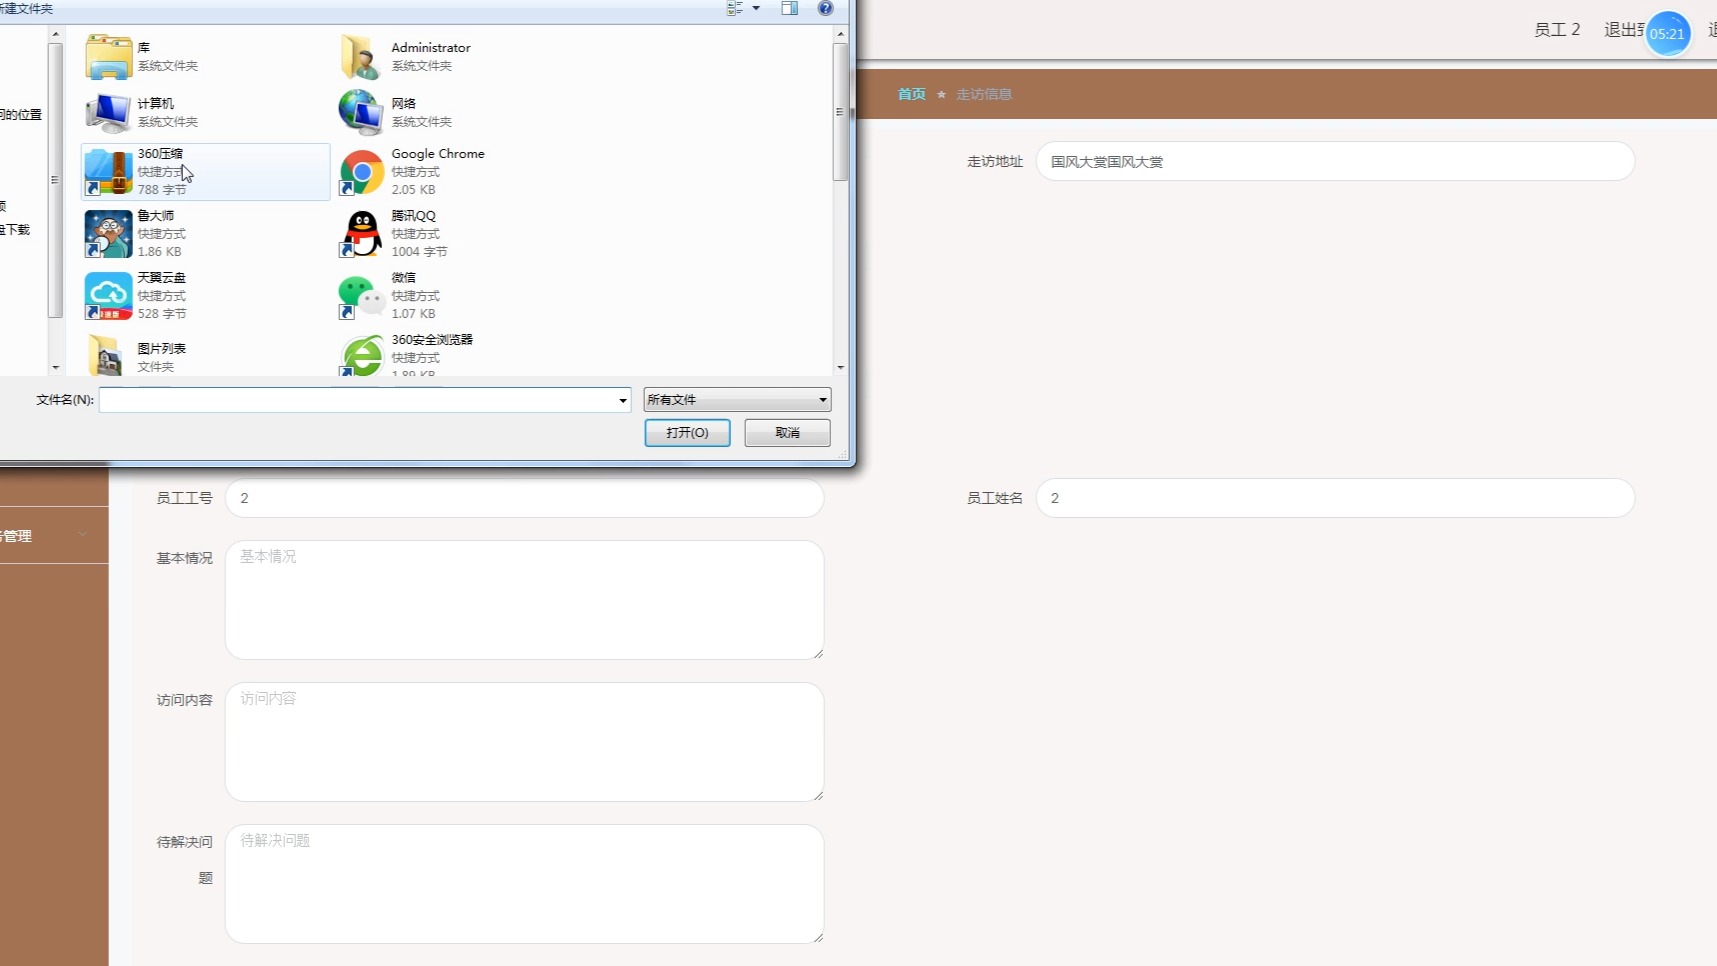This screenshot has height=966, width=1717.
Task: Click the 走访信息 breadcrumb text
Action: pyautogui.click(x=984, y=94)
